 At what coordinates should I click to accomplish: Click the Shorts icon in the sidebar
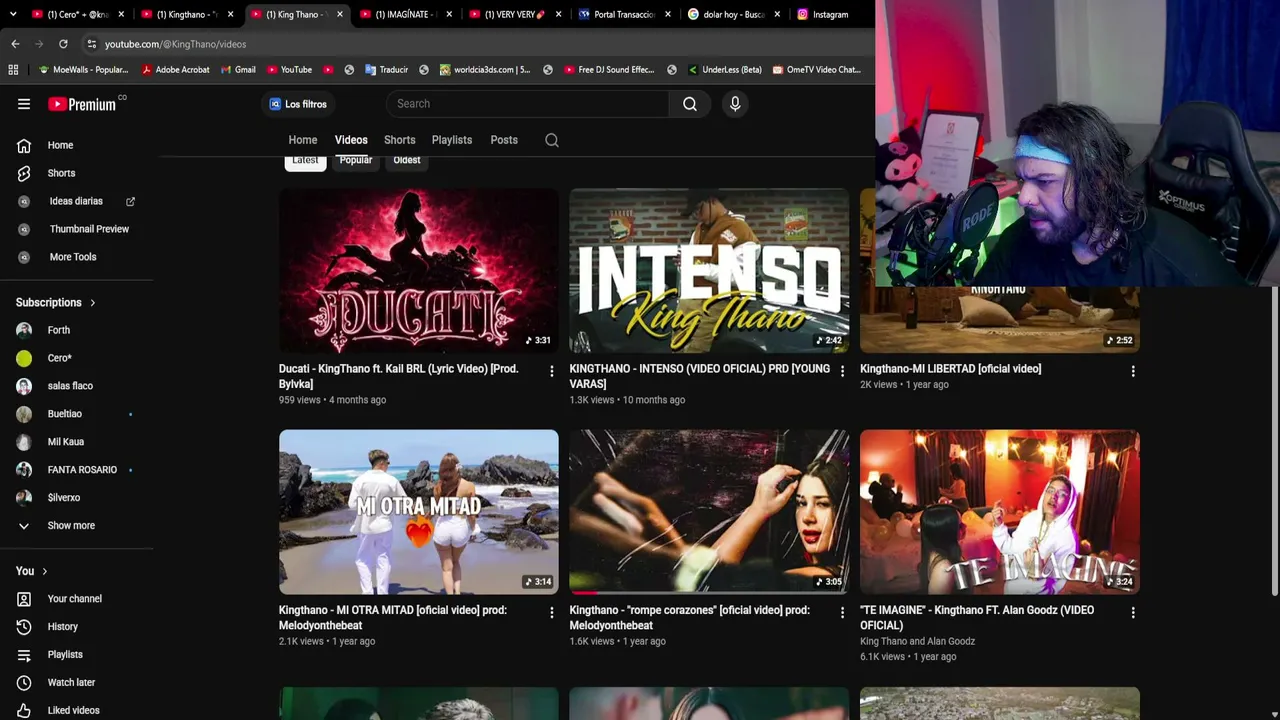point(24,173)
